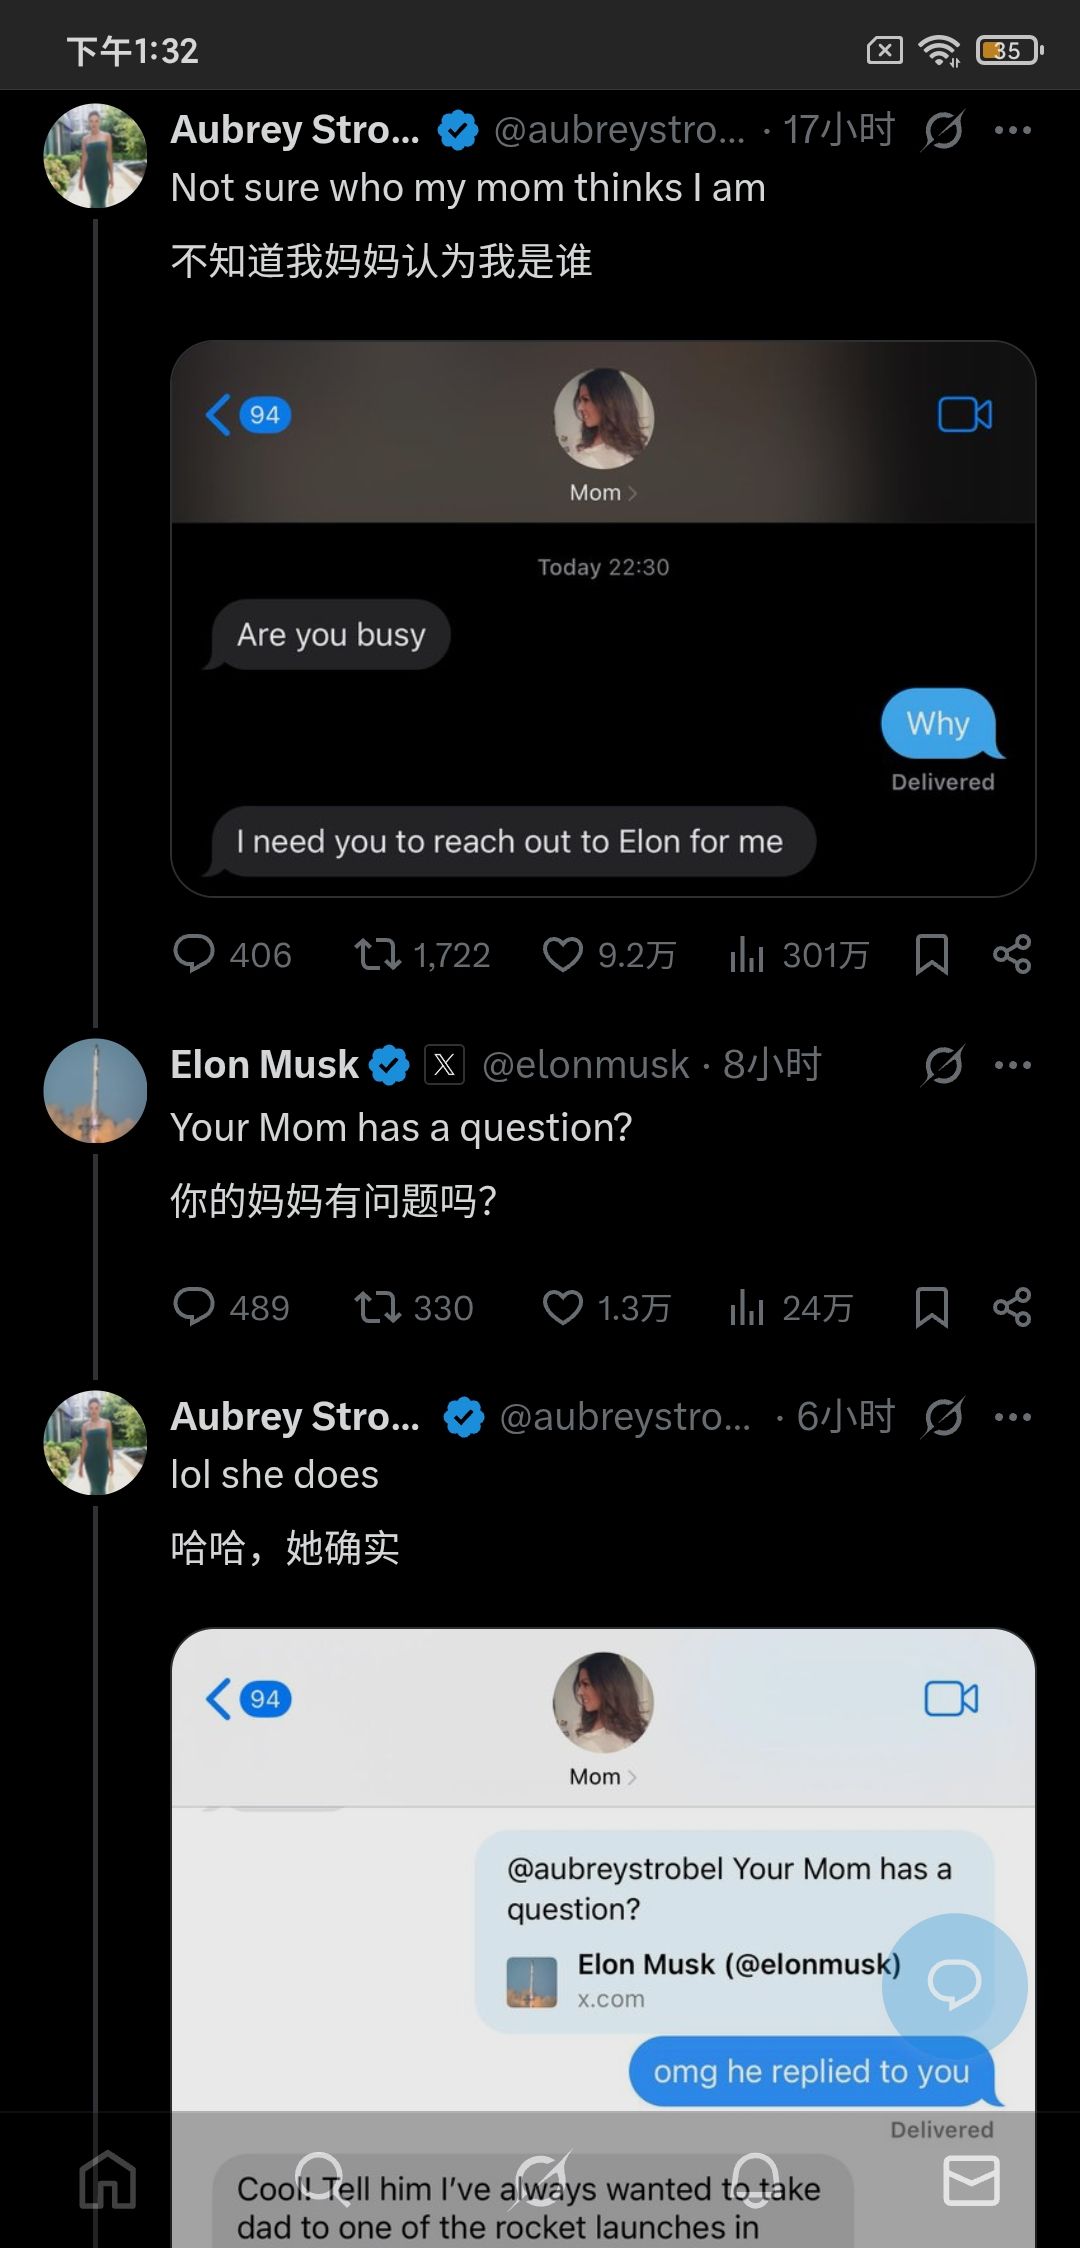Open more options menu on Elon's reply
This screenshot has width=1080, height=2248.
coord(1012,1065)
